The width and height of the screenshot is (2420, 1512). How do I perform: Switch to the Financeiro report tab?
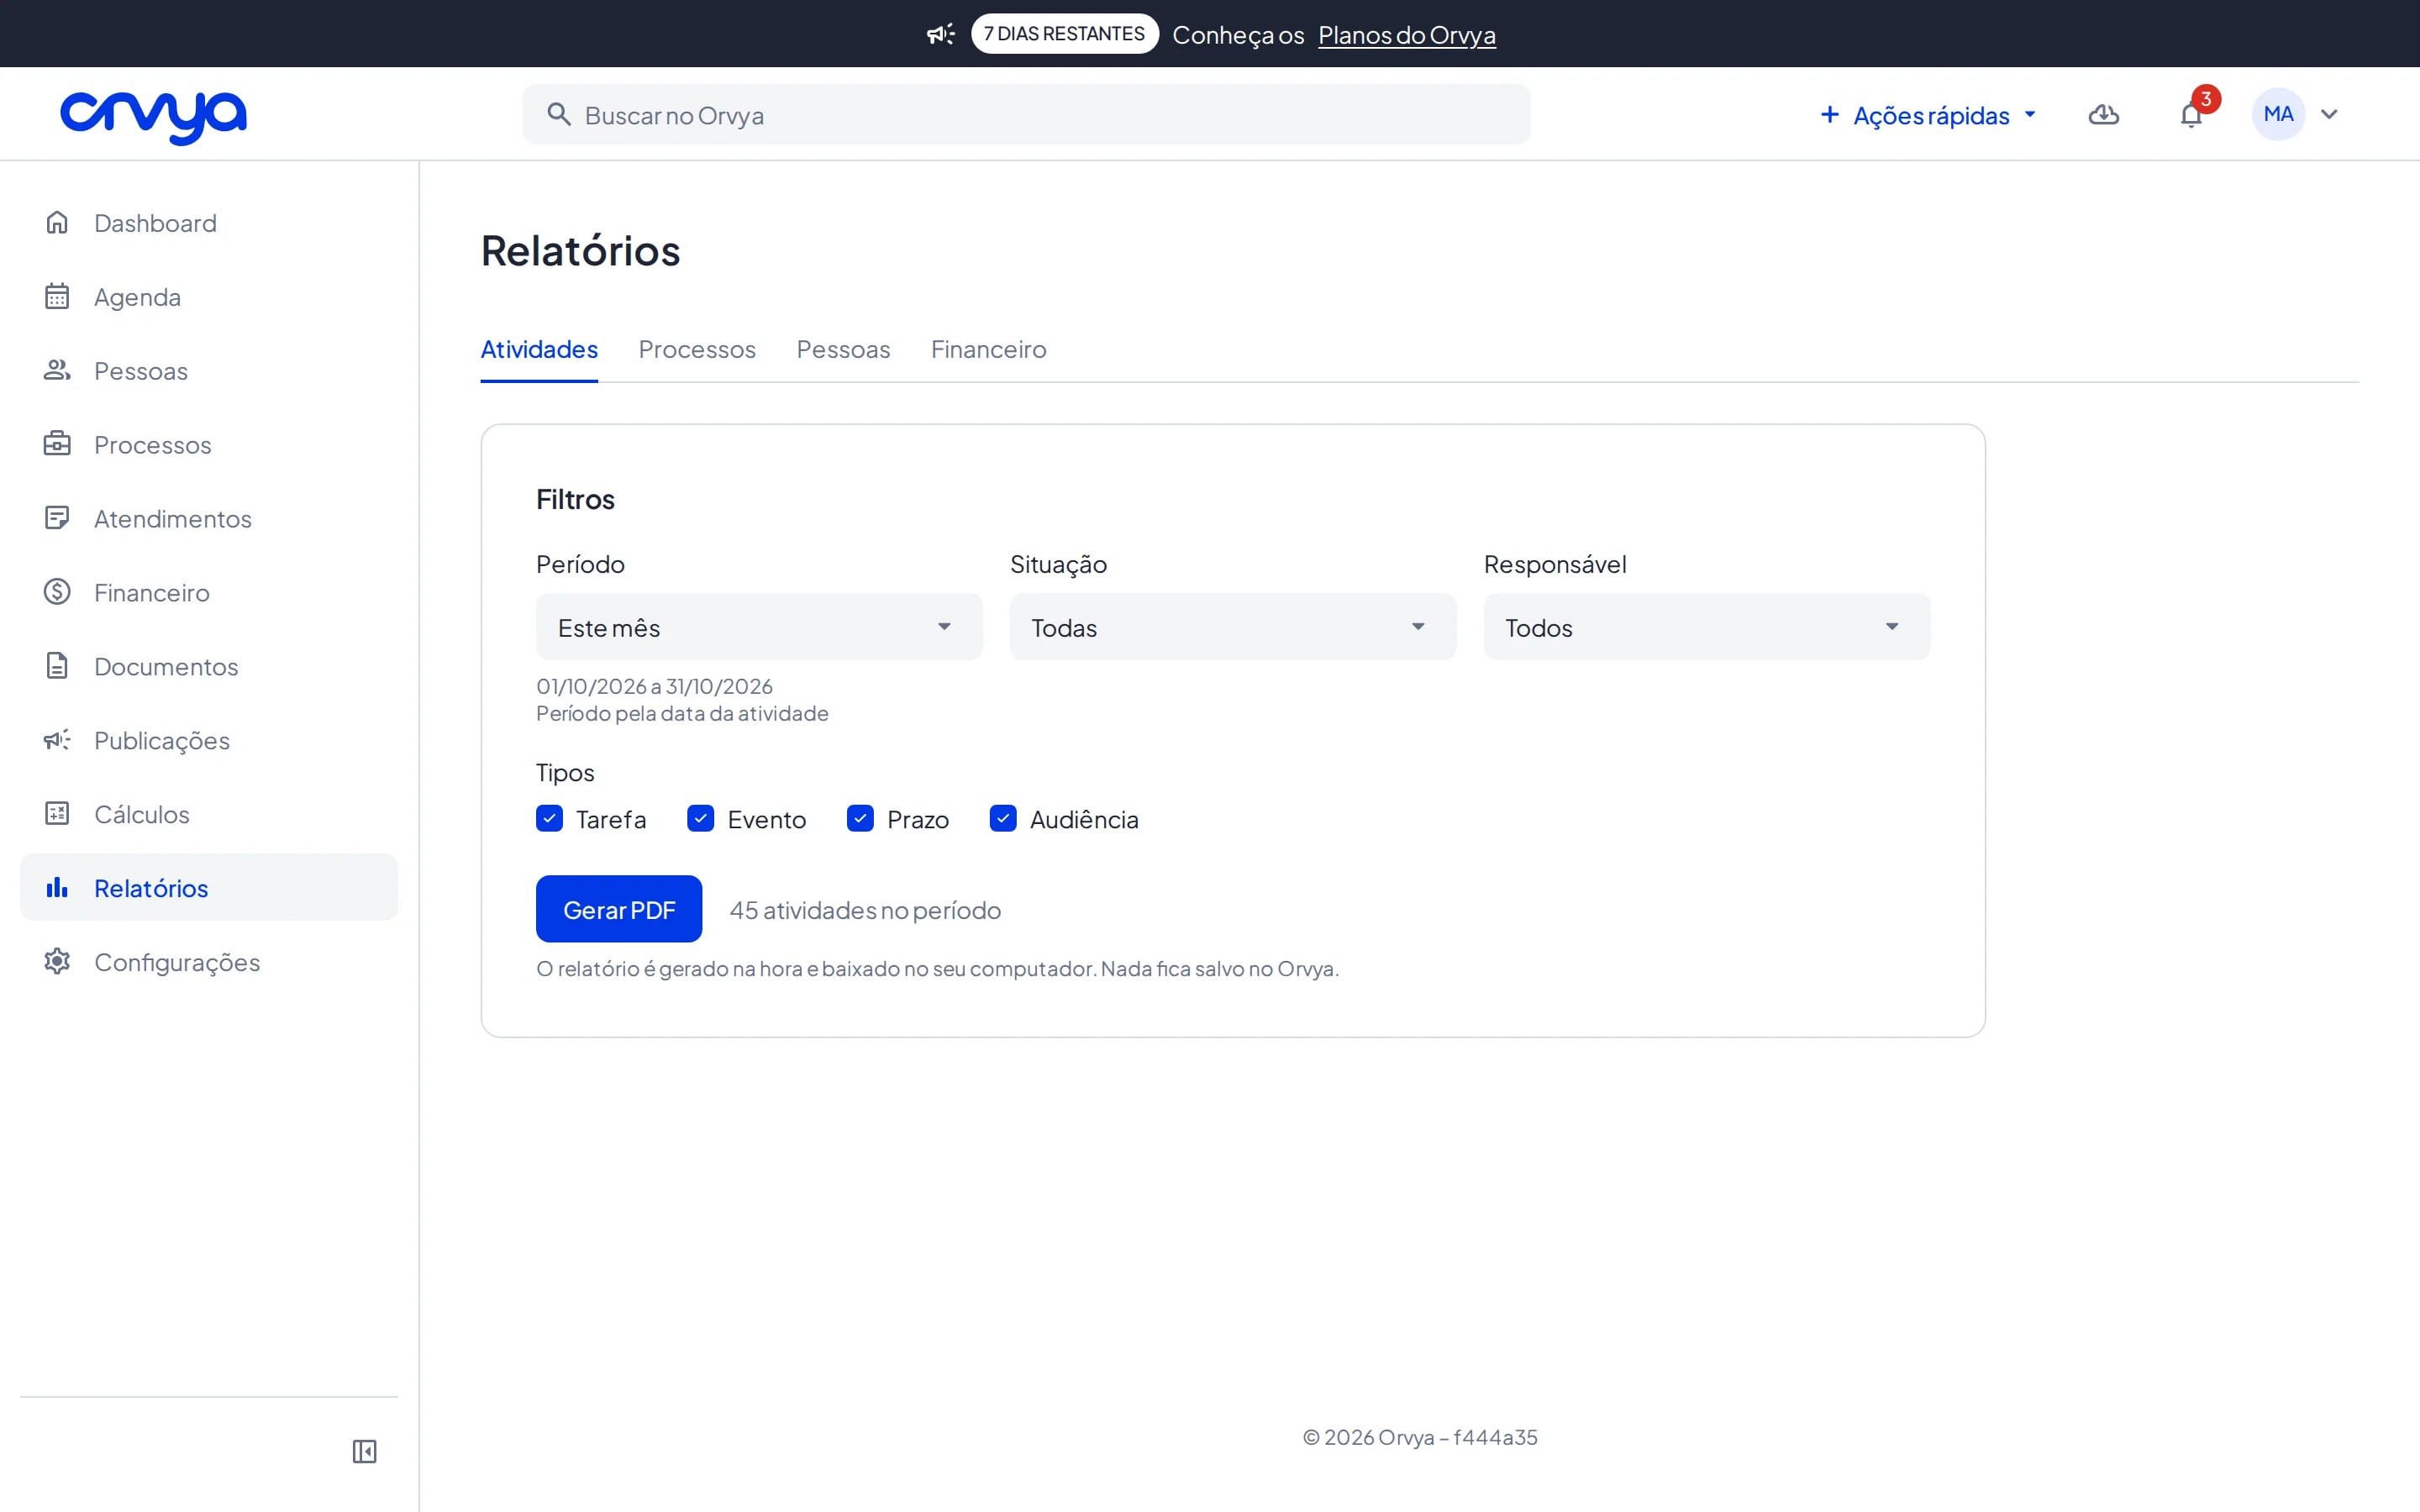(x=988, y=349)
